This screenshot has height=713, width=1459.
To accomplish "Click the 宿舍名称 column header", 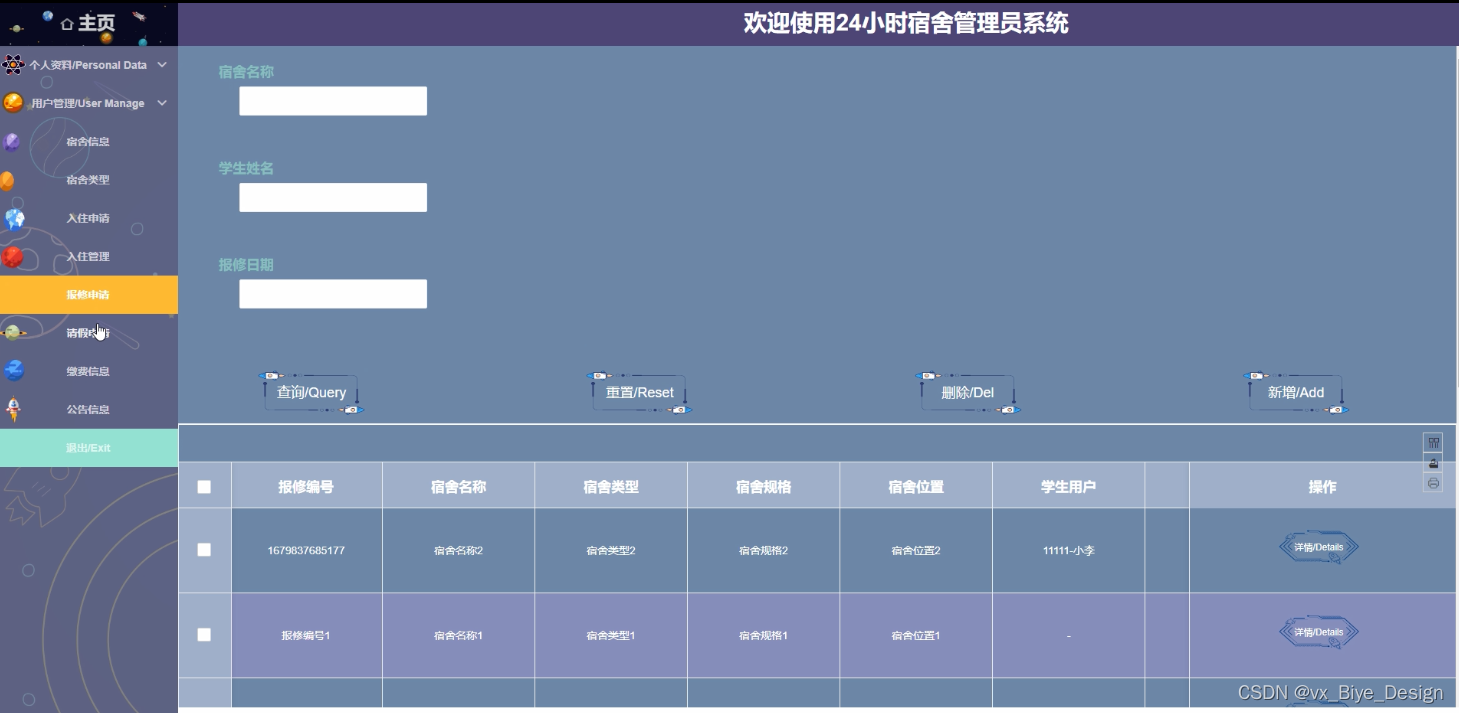I will point(458,487).
